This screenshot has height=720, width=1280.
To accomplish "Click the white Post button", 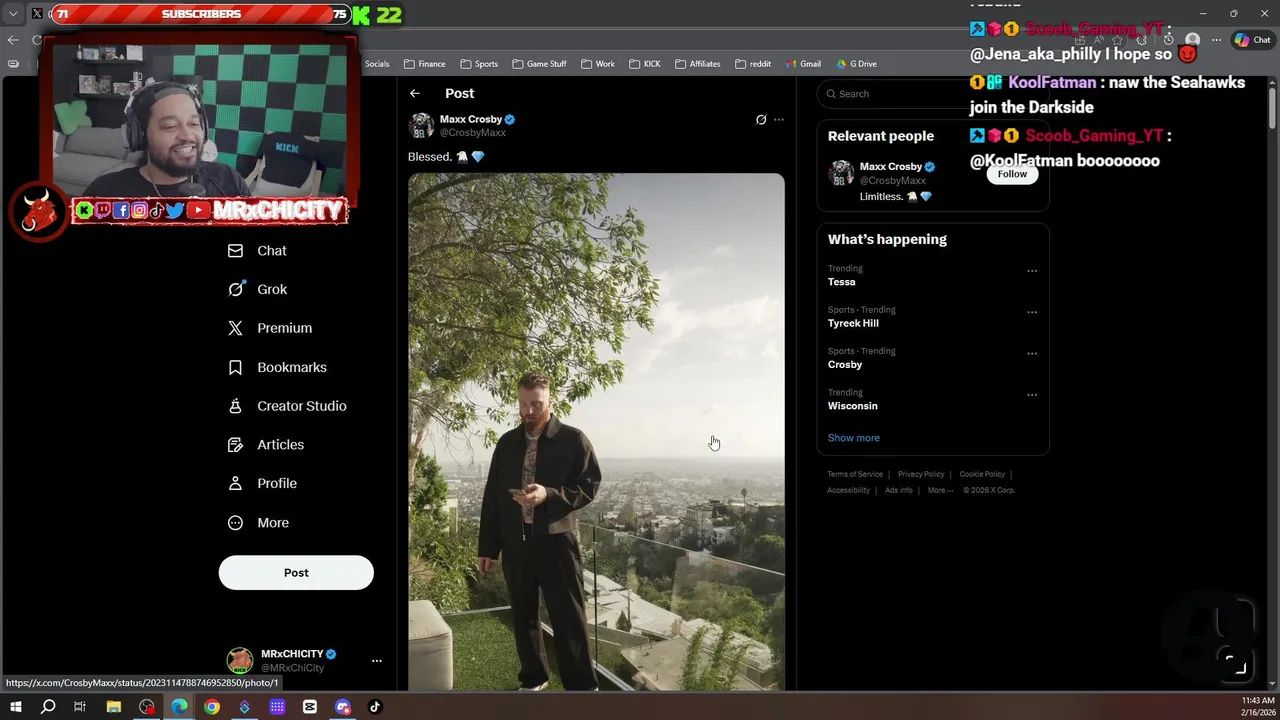I will 296,573.
